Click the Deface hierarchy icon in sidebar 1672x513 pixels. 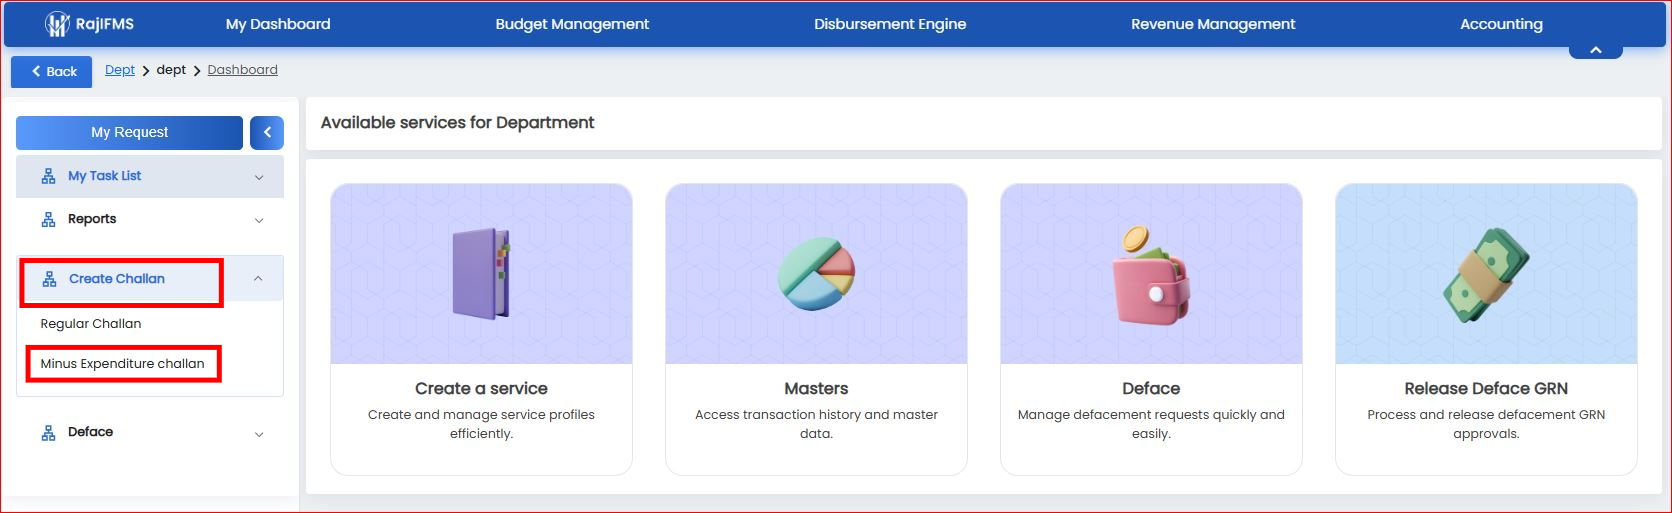[48, 433]
